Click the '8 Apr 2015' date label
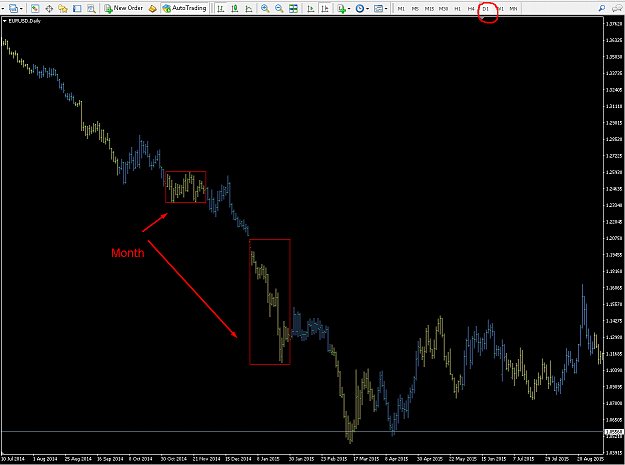The image size is (625, 465). pos(396,459)
